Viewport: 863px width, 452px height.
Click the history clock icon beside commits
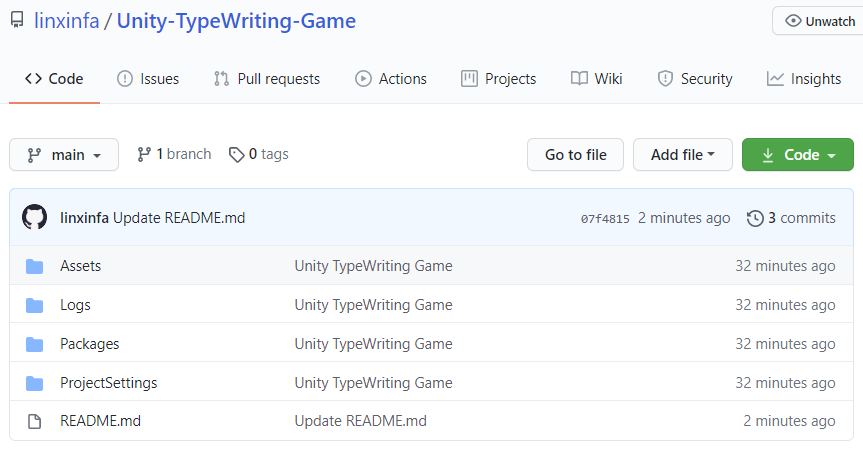[755, 219]
